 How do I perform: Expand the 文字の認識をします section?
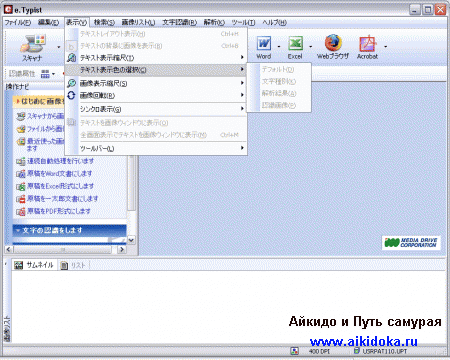(69, 230)
